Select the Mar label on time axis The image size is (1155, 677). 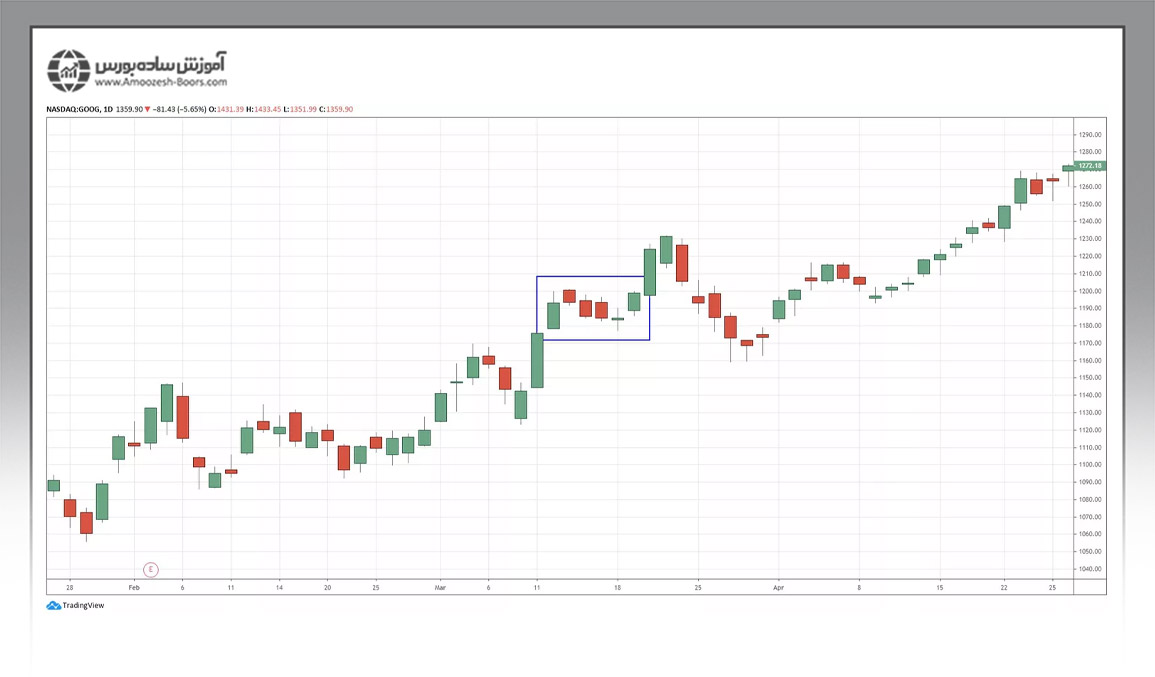(440, 587)
